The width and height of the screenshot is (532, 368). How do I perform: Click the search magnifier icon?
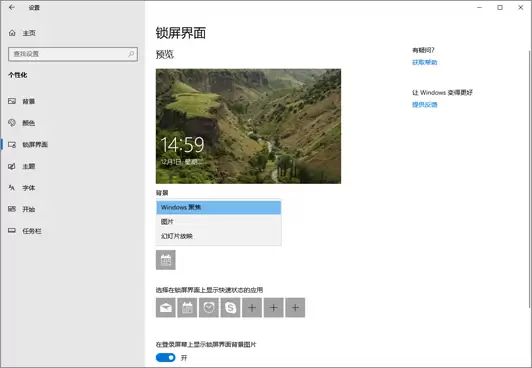pos(131,54)
